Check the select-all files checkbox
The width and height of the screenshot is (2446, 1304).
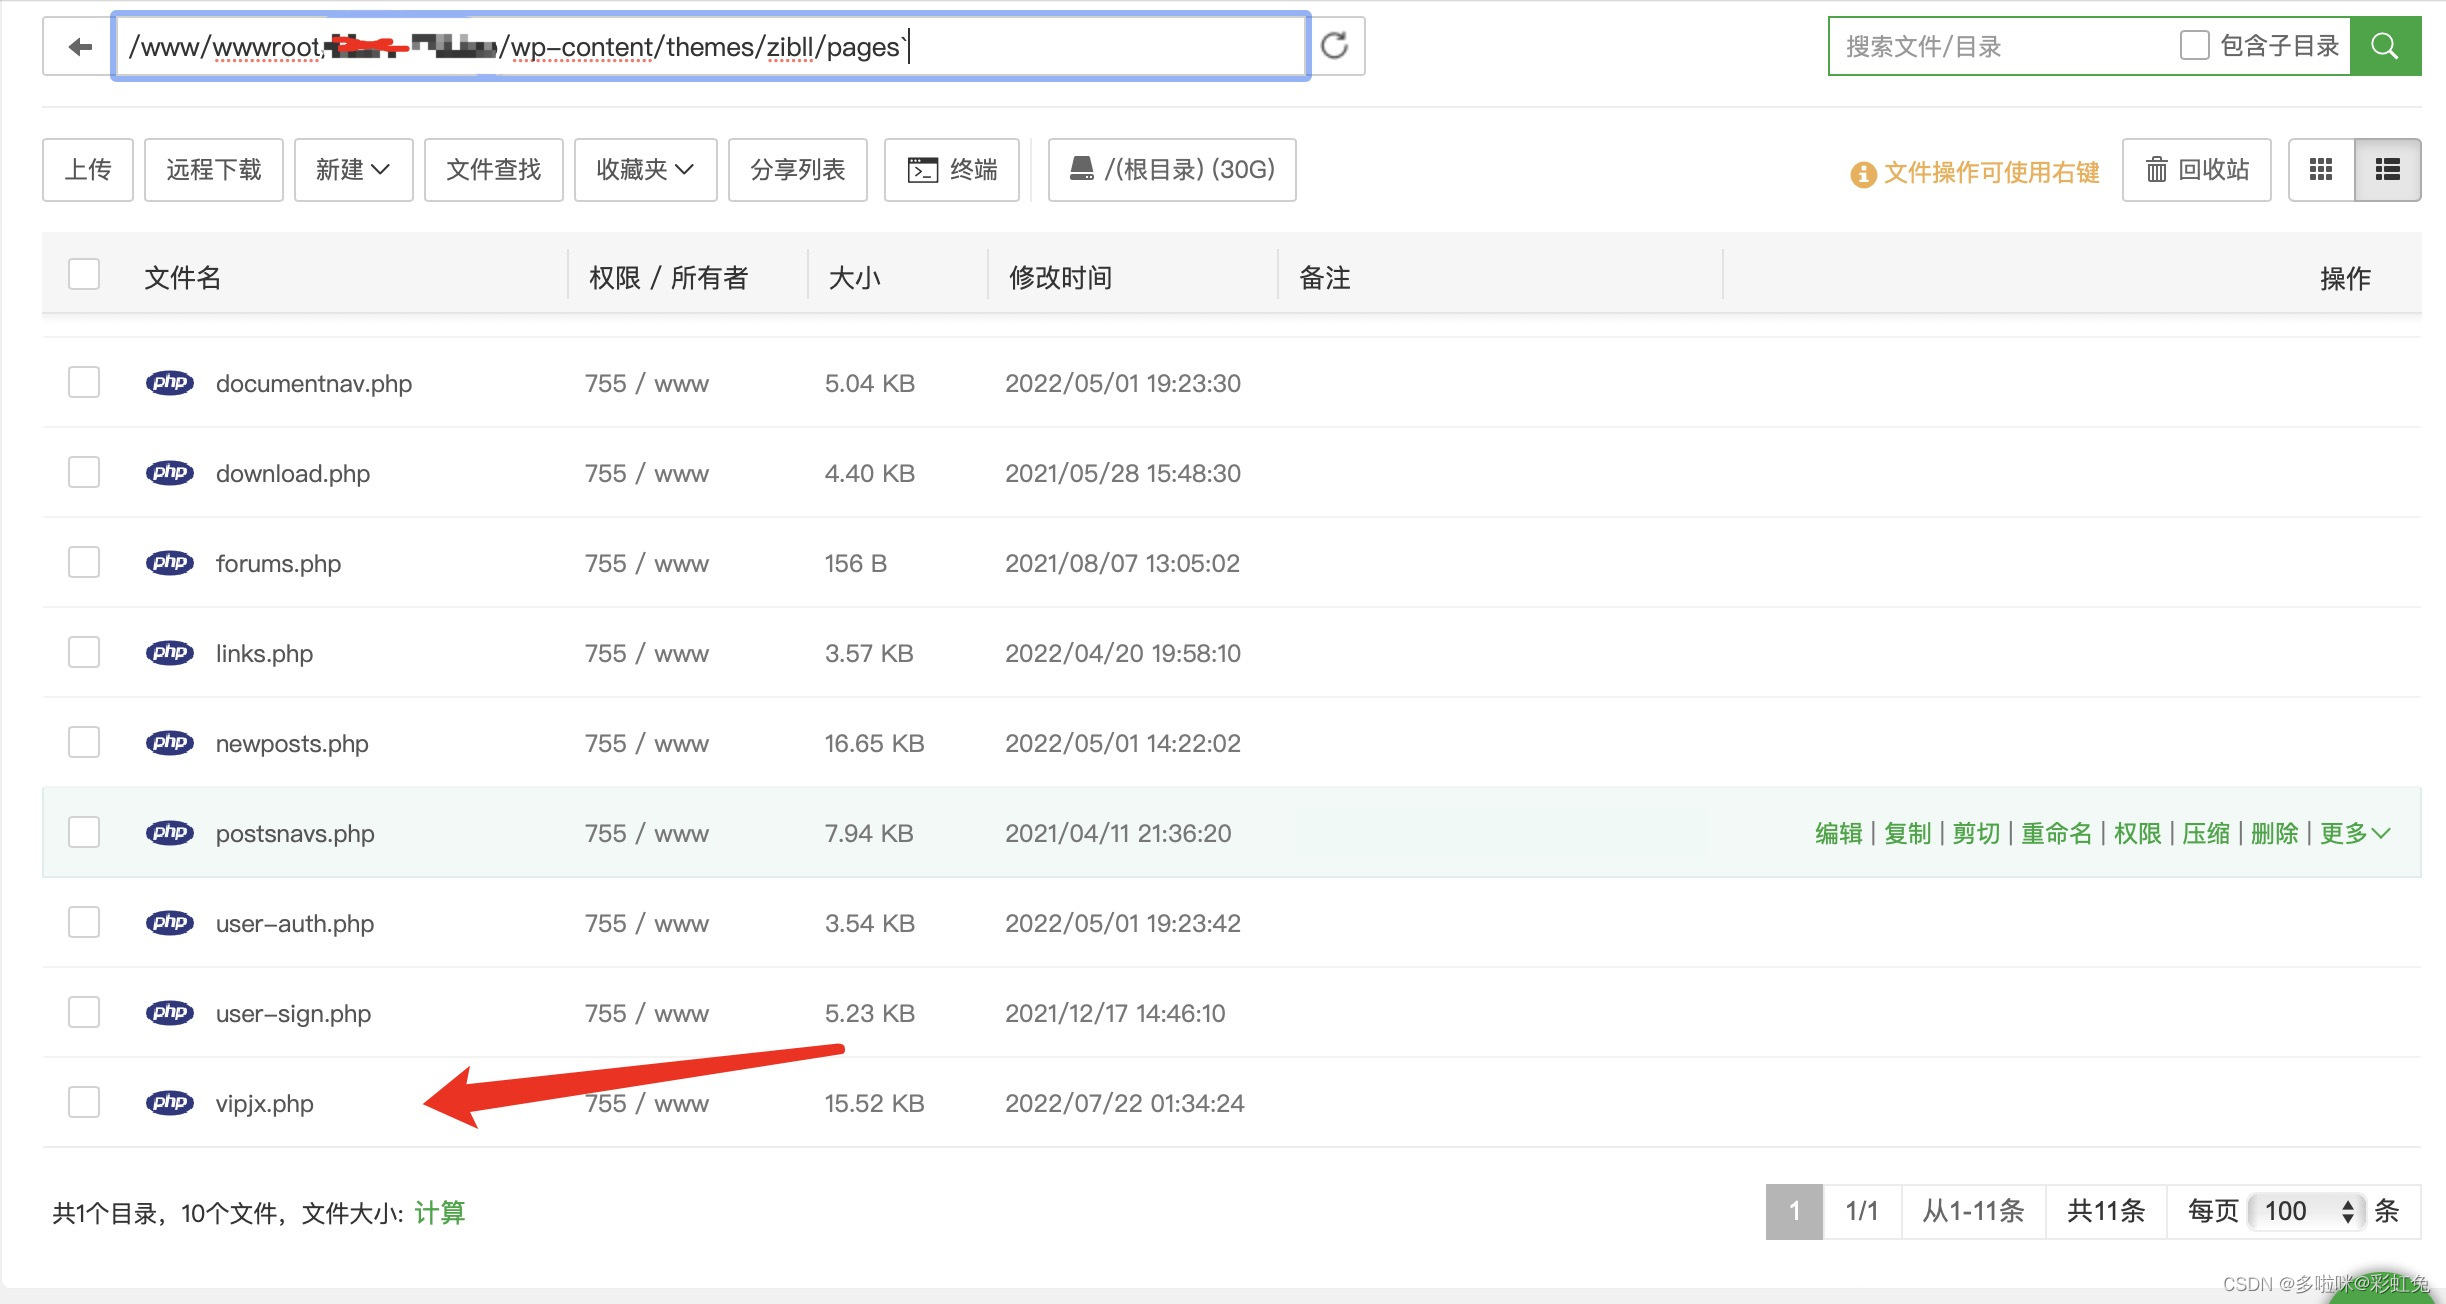point(84,274)
